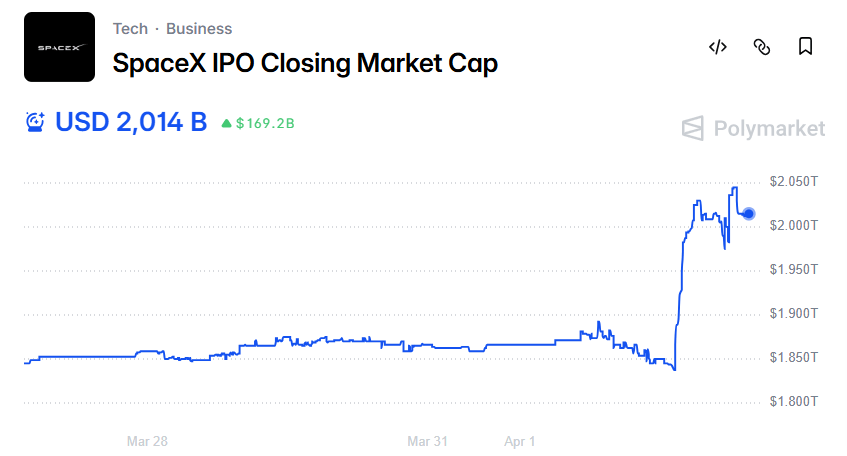Click the medal icon beside USD 2,014 B
This screenshot has width=847, height=456.
coord(36,123)
